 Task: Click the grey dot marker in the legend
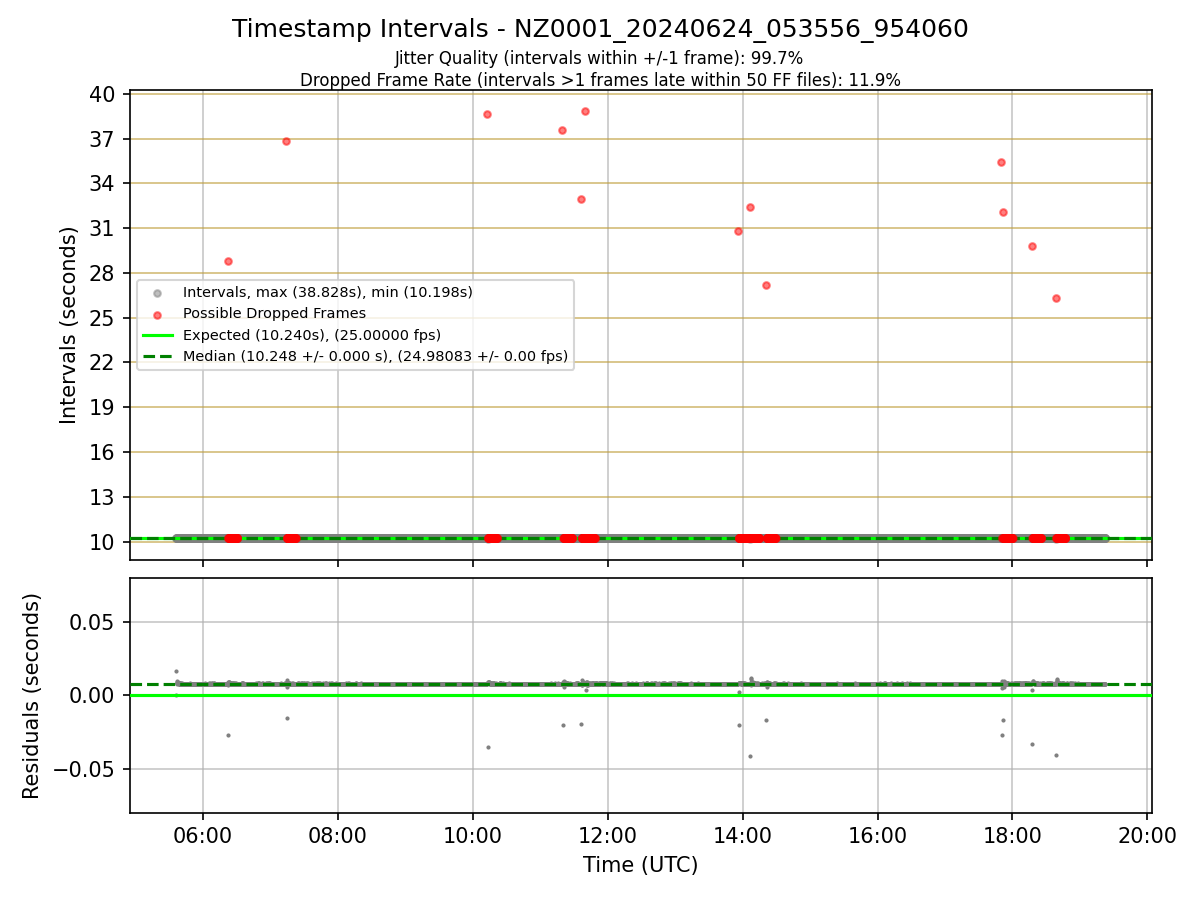157,293
